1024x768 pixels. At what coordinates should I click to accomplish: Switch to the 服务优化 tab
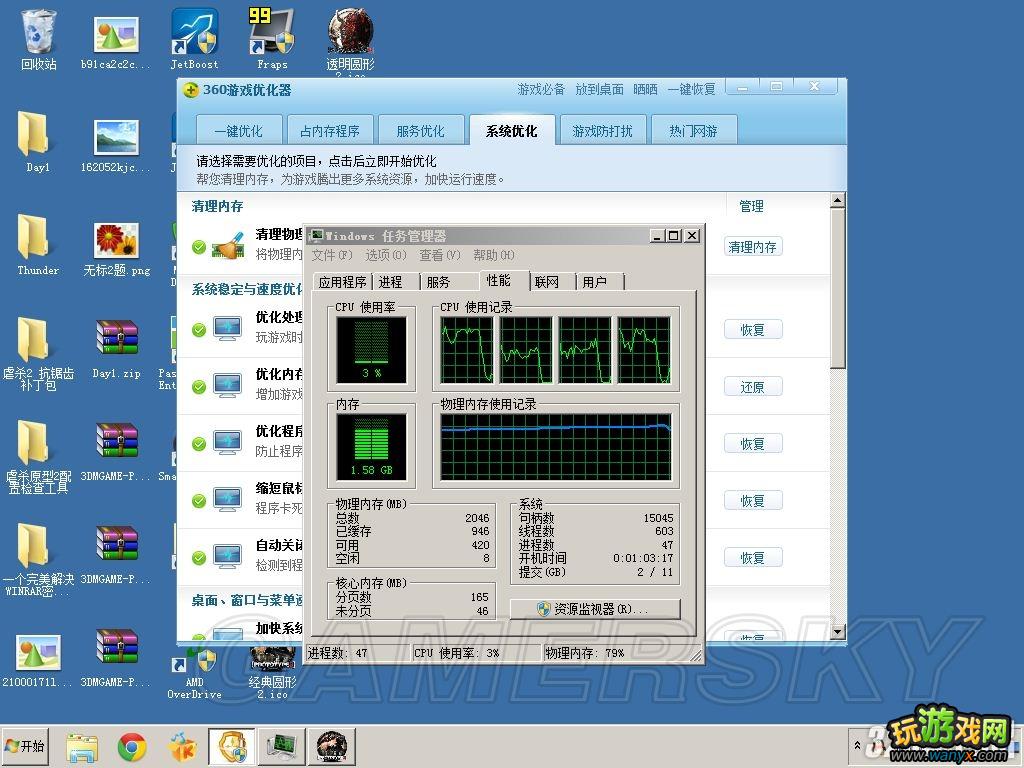tap(421, 131)
